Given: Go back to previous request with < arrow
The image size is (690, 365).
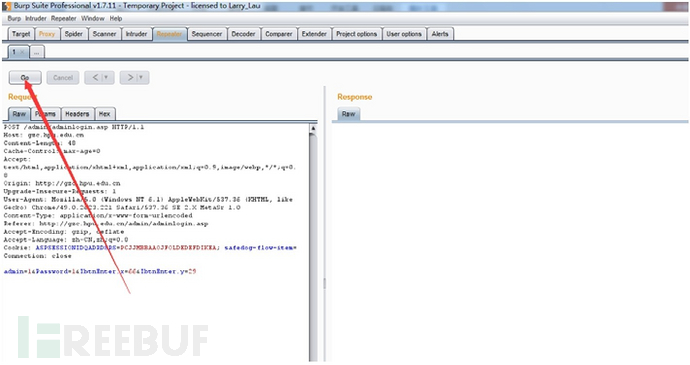Looking at the screenshot, I should [95, 77].
